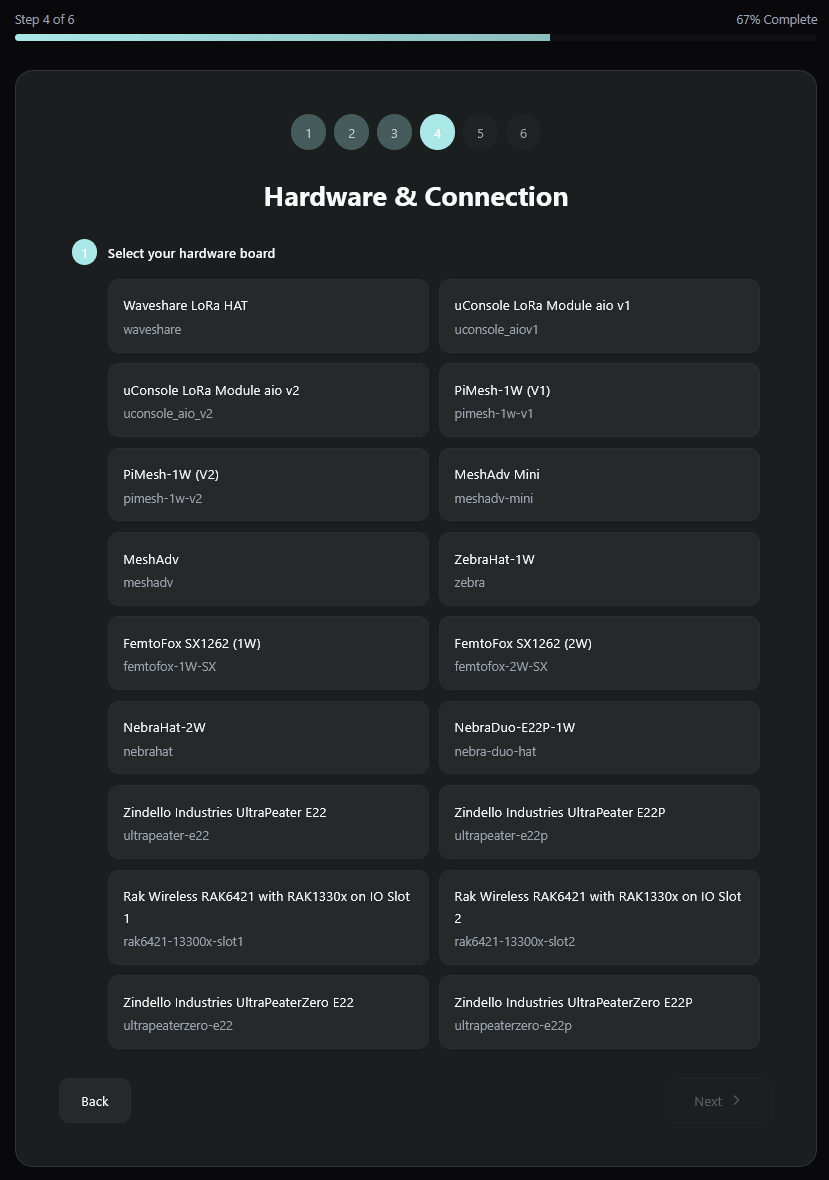Go to wizard step 1 circle
Viewport: 829px width, 1180px height.
click(x=308, y=132)
